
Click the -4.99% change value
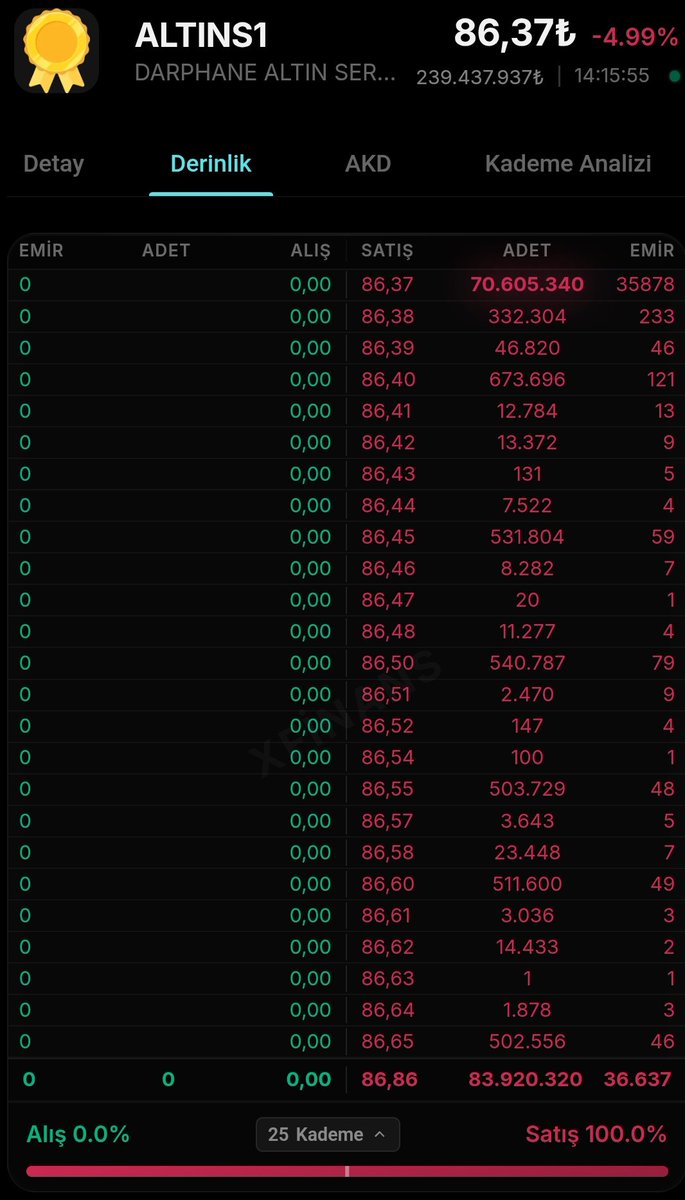click(x=635, y=37)
